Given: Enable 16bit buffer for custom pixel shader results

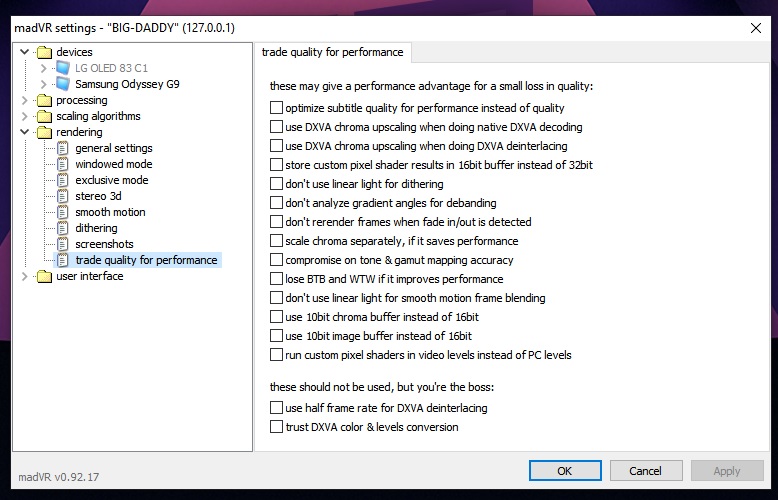Looking at the screenshot, I should pyautogui.click(x=276, y=165).
